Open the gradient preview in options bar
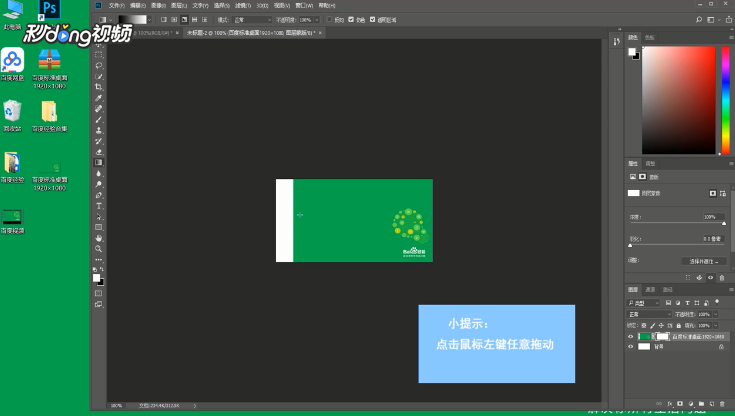Image resolution: width=735 pixels, height=416 pixels. pos(132,20)
